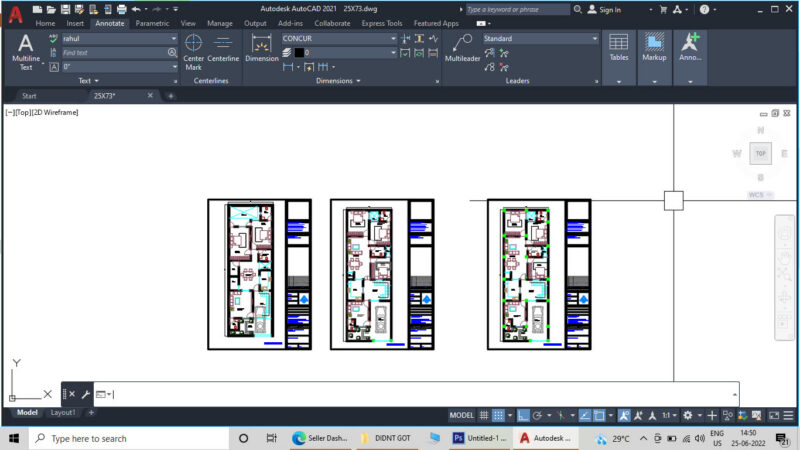This screenshot has width=800, height=450.
Task: Open the Help question mark icon
Action: pyautogui.click(x=704, y=9)
